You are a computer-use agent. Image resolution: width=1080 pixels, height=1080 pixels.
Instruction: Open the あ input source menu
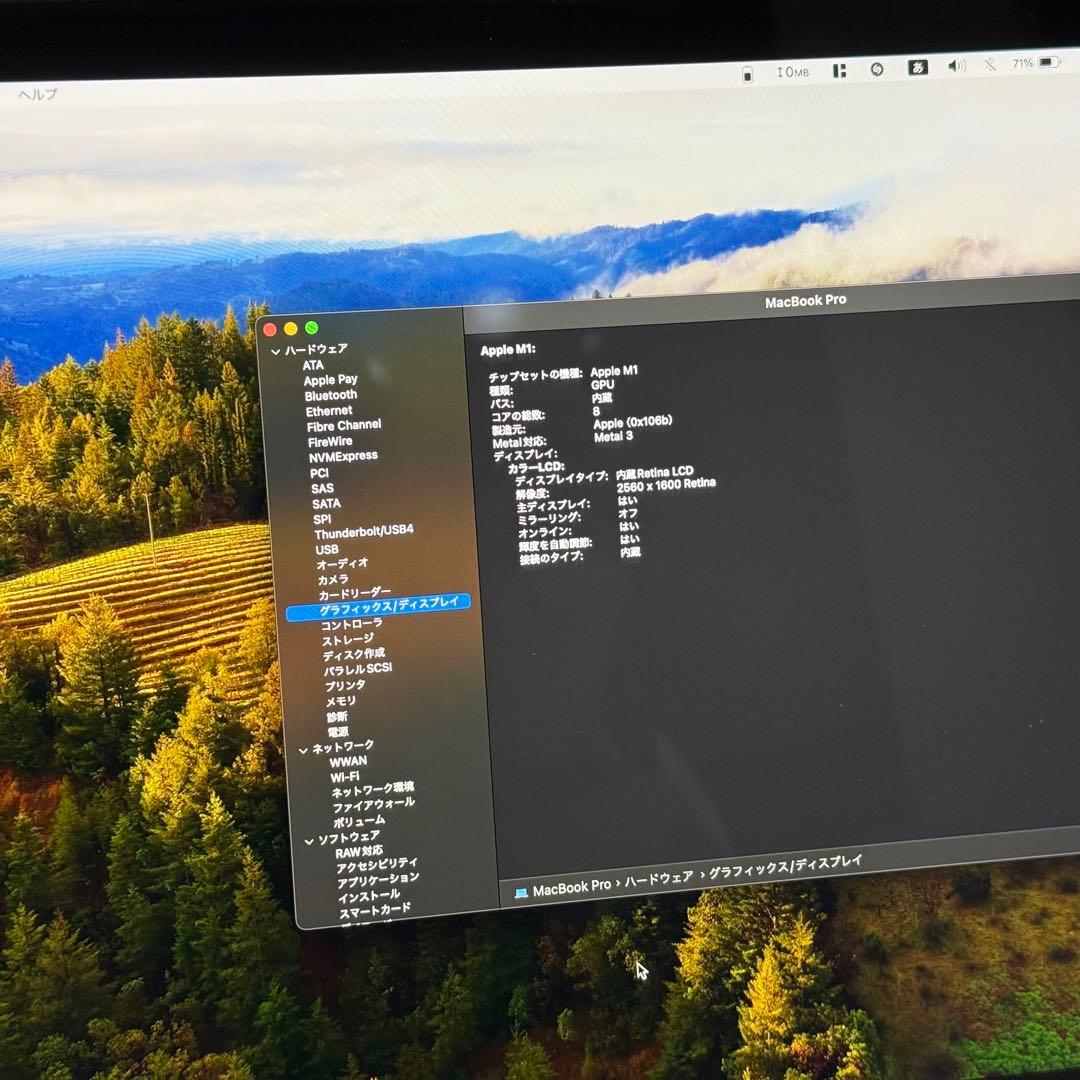(x=917, y=68)
